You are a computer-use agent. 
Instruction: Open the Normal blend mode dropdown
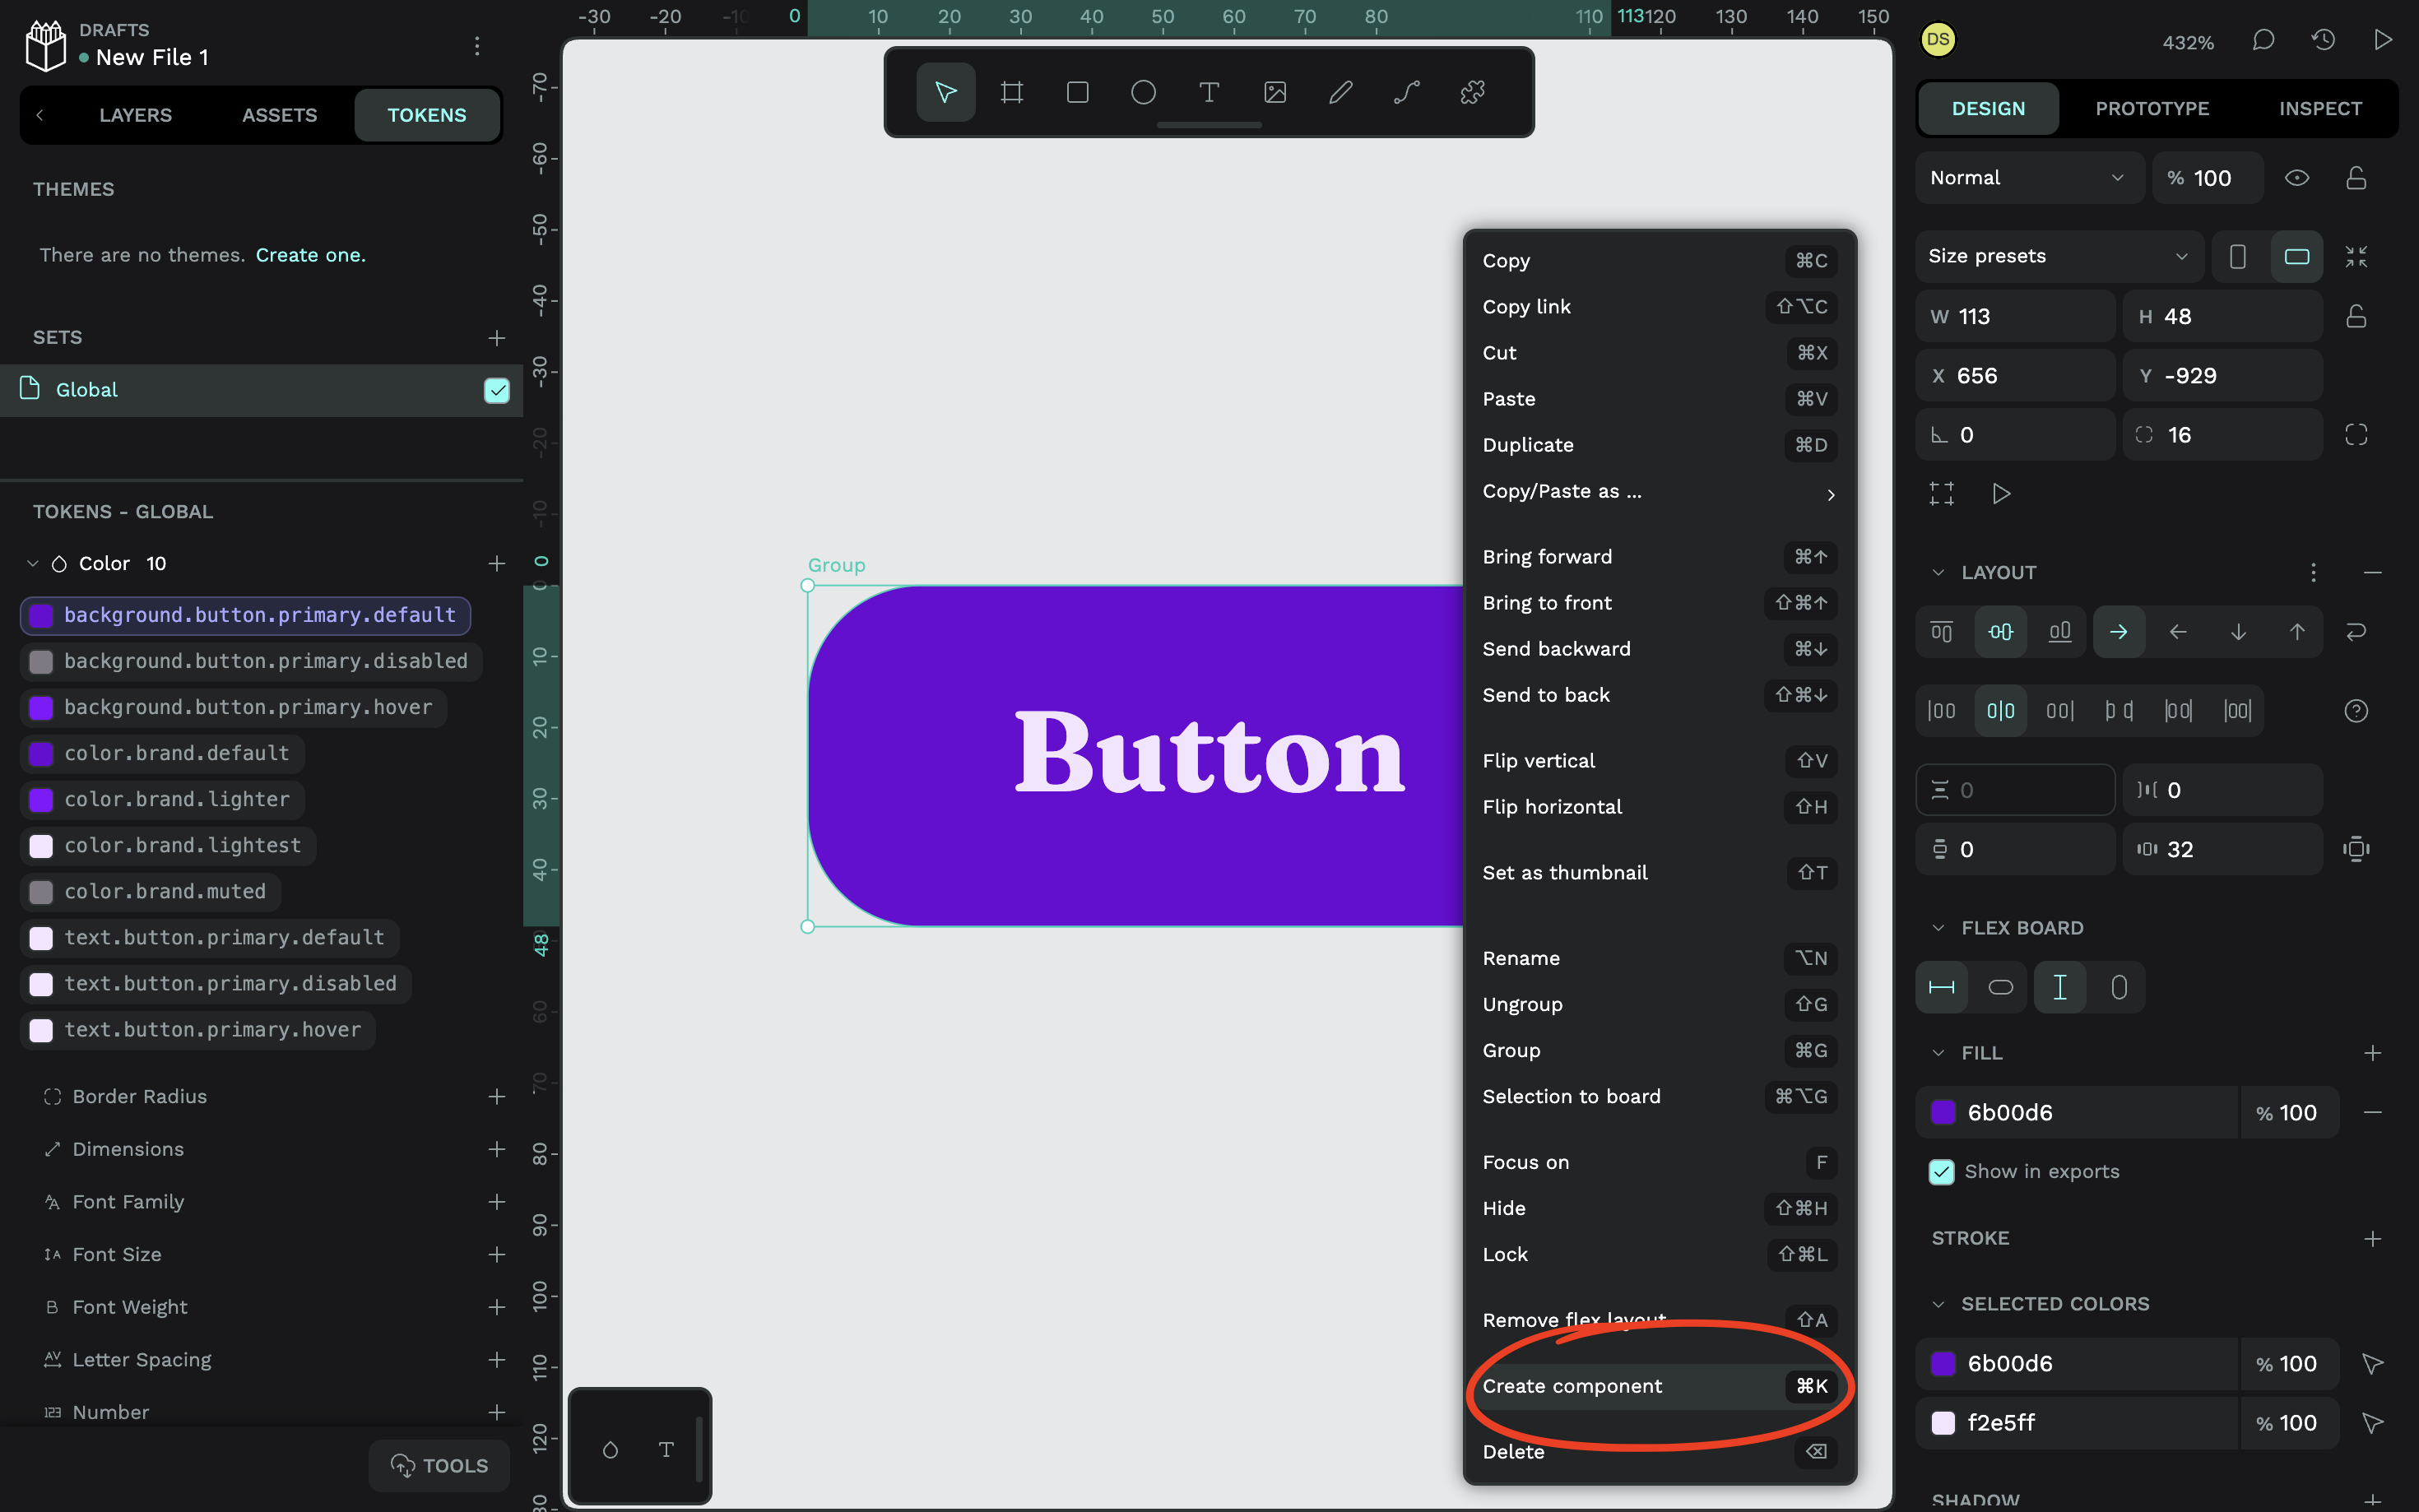click(2027, 177)
